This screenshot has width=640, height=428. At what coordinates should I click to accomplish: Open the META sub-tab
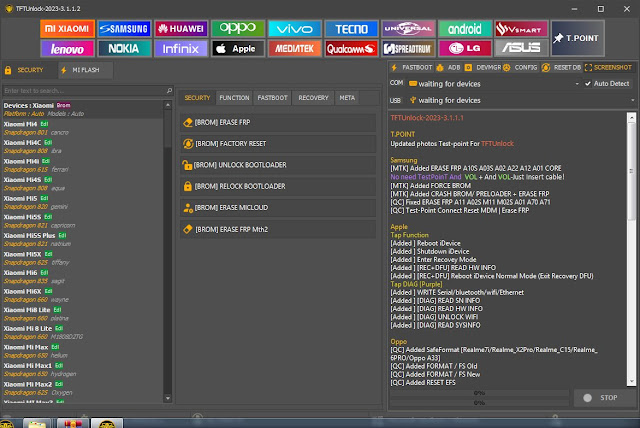point(347,98)
